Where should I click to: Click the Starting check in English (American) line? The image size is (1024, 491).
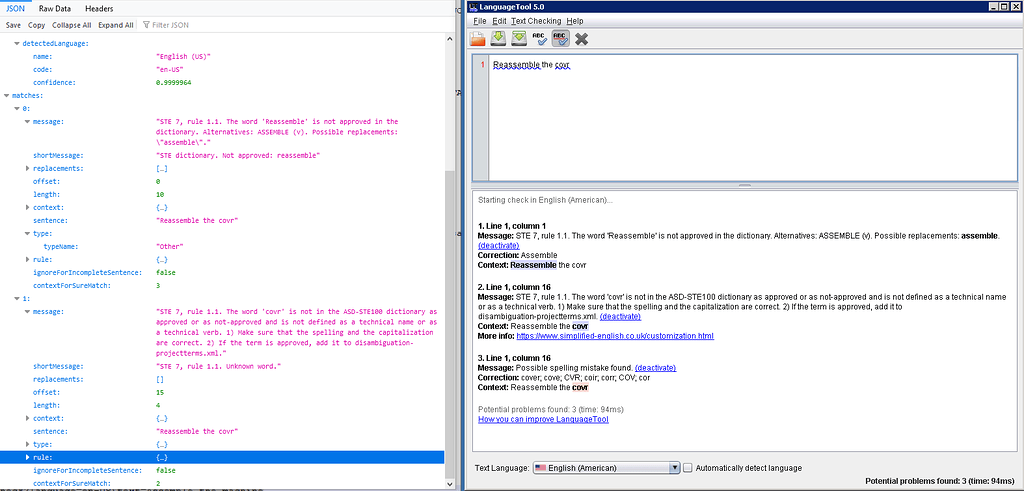(x=545, y=200)
